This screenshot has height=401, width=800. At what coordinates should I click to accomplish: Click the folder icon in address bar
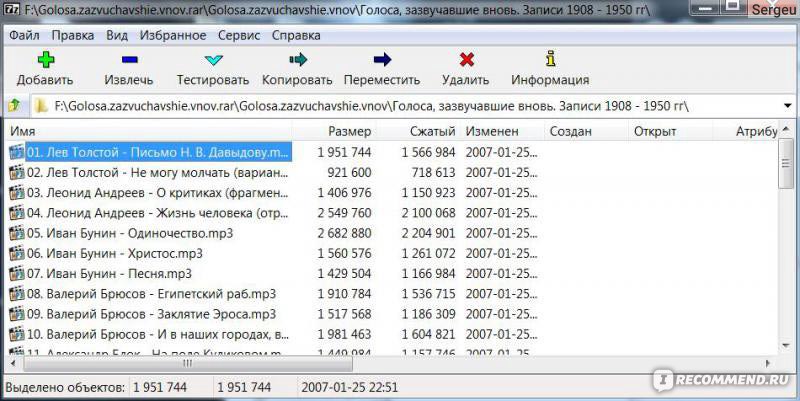point(41,106)
